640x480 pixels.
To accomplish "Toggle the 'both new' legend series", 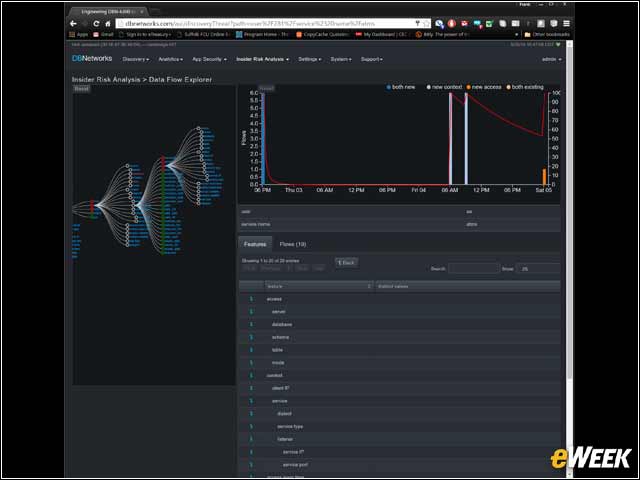I will 400,87.
